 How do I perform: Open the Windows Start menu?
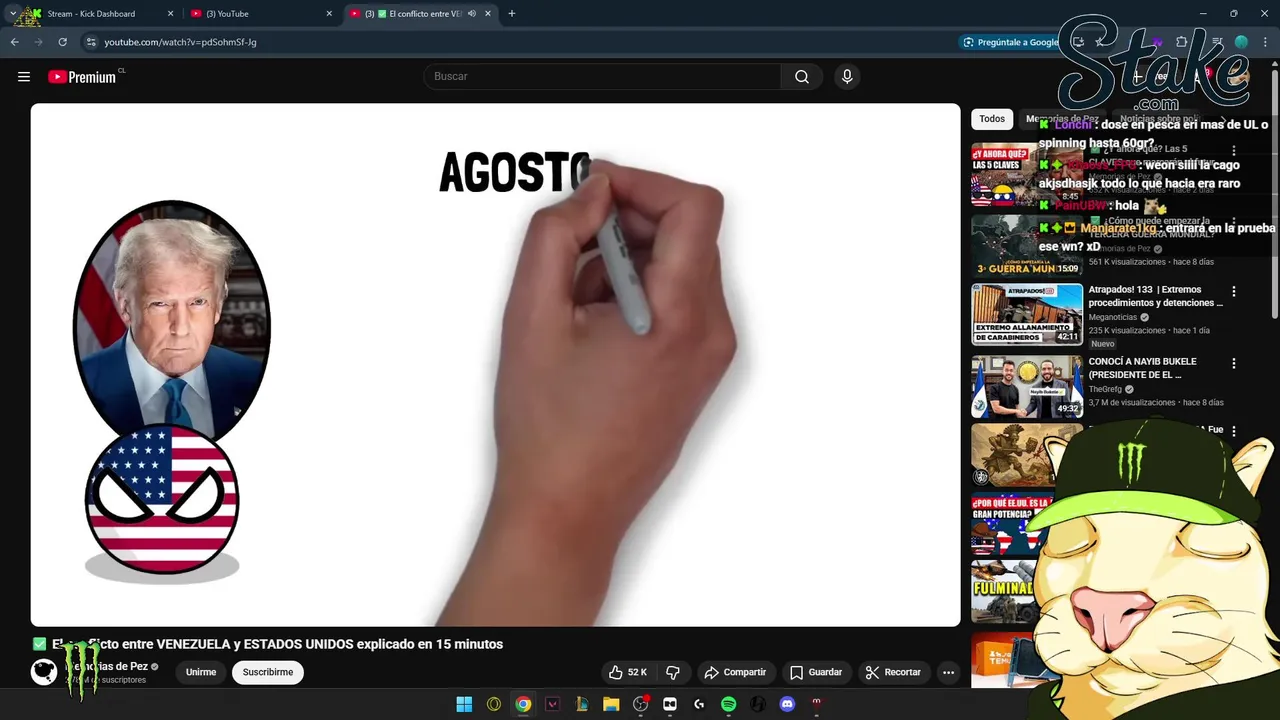(x=464, y=704)
